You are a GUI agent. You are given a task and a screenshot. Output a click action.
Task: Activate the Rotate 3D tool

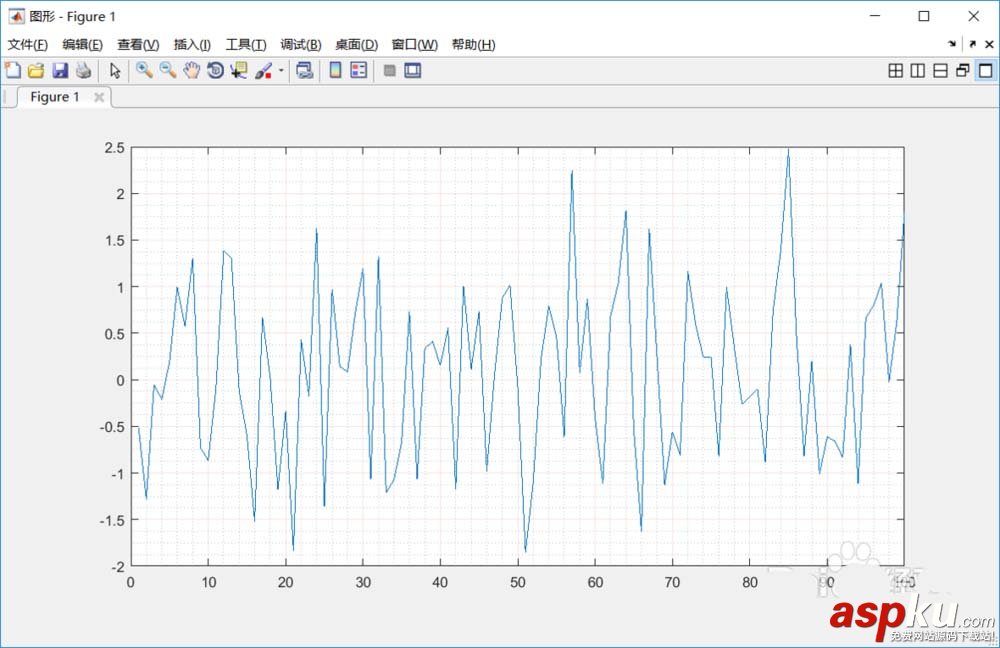point(216,70)
